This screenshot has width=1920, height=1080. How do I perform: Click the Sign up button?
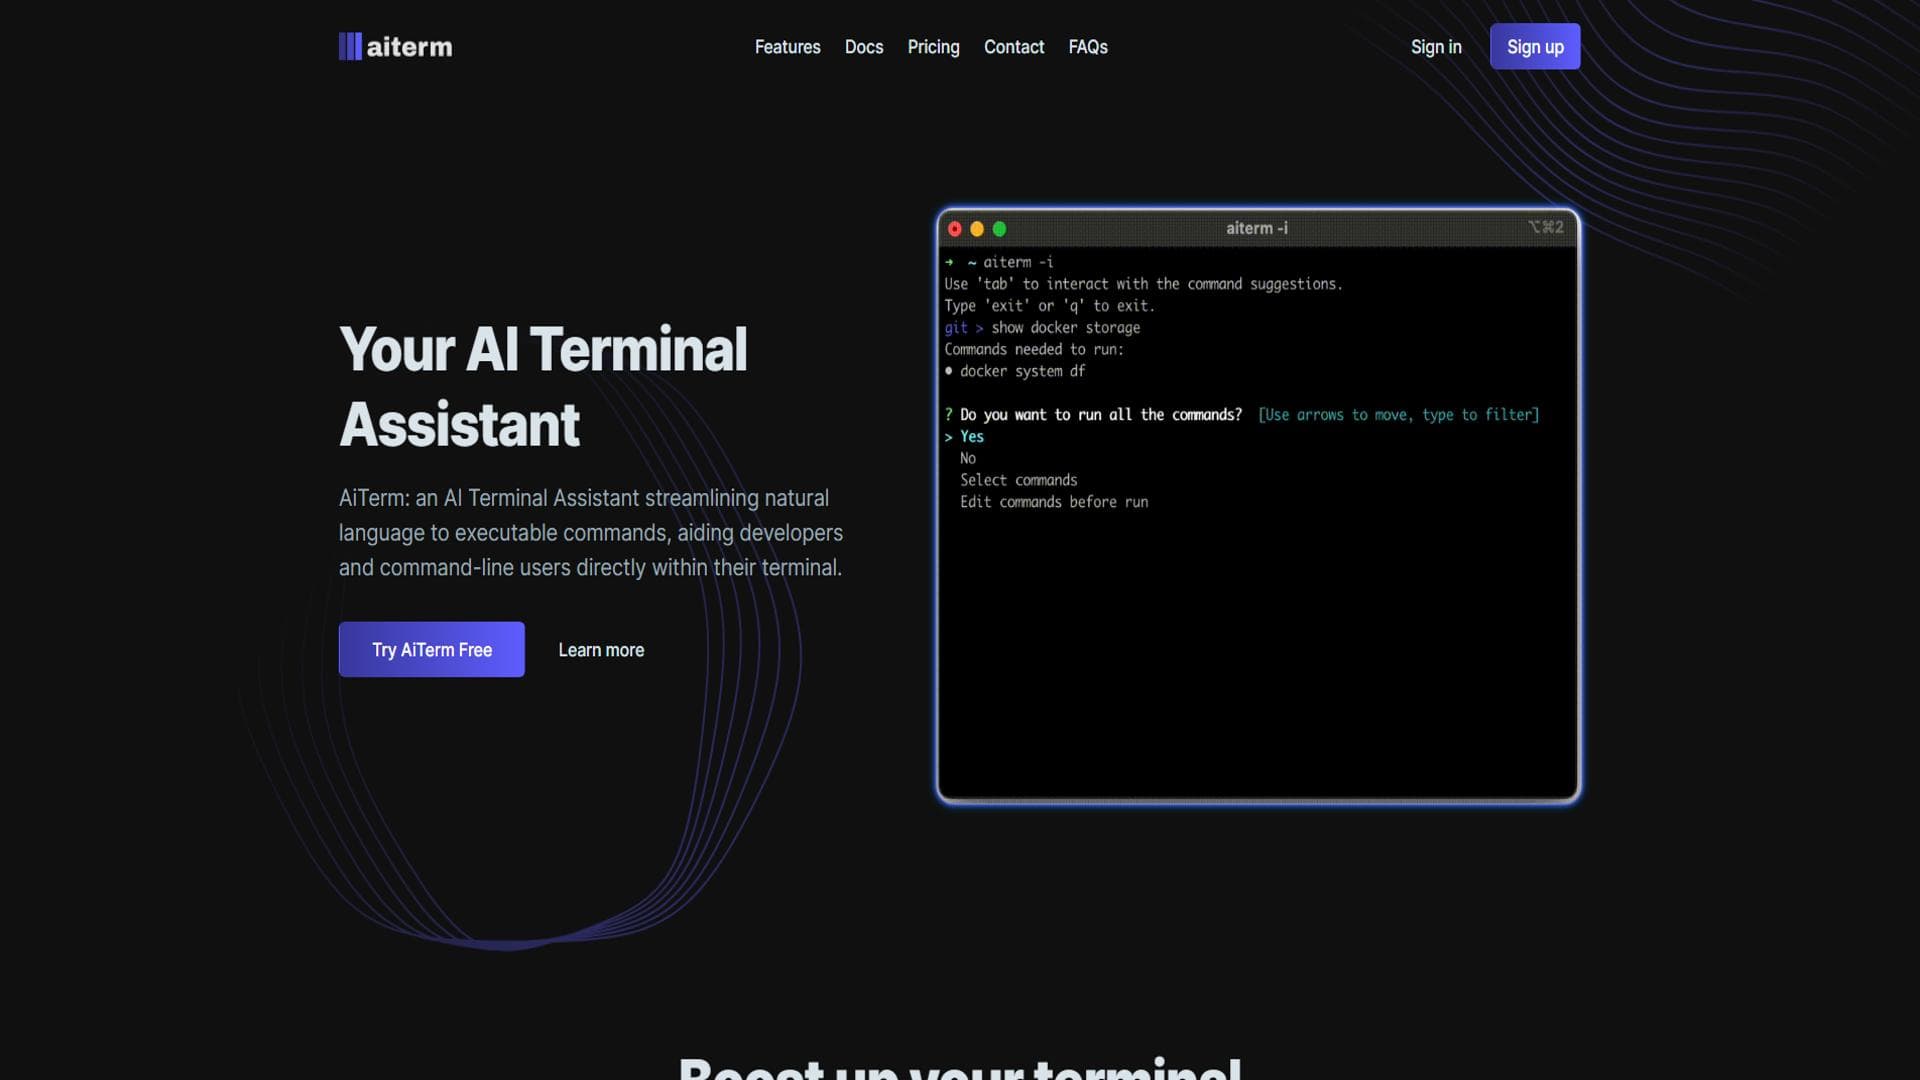[x=1535, y=46]
